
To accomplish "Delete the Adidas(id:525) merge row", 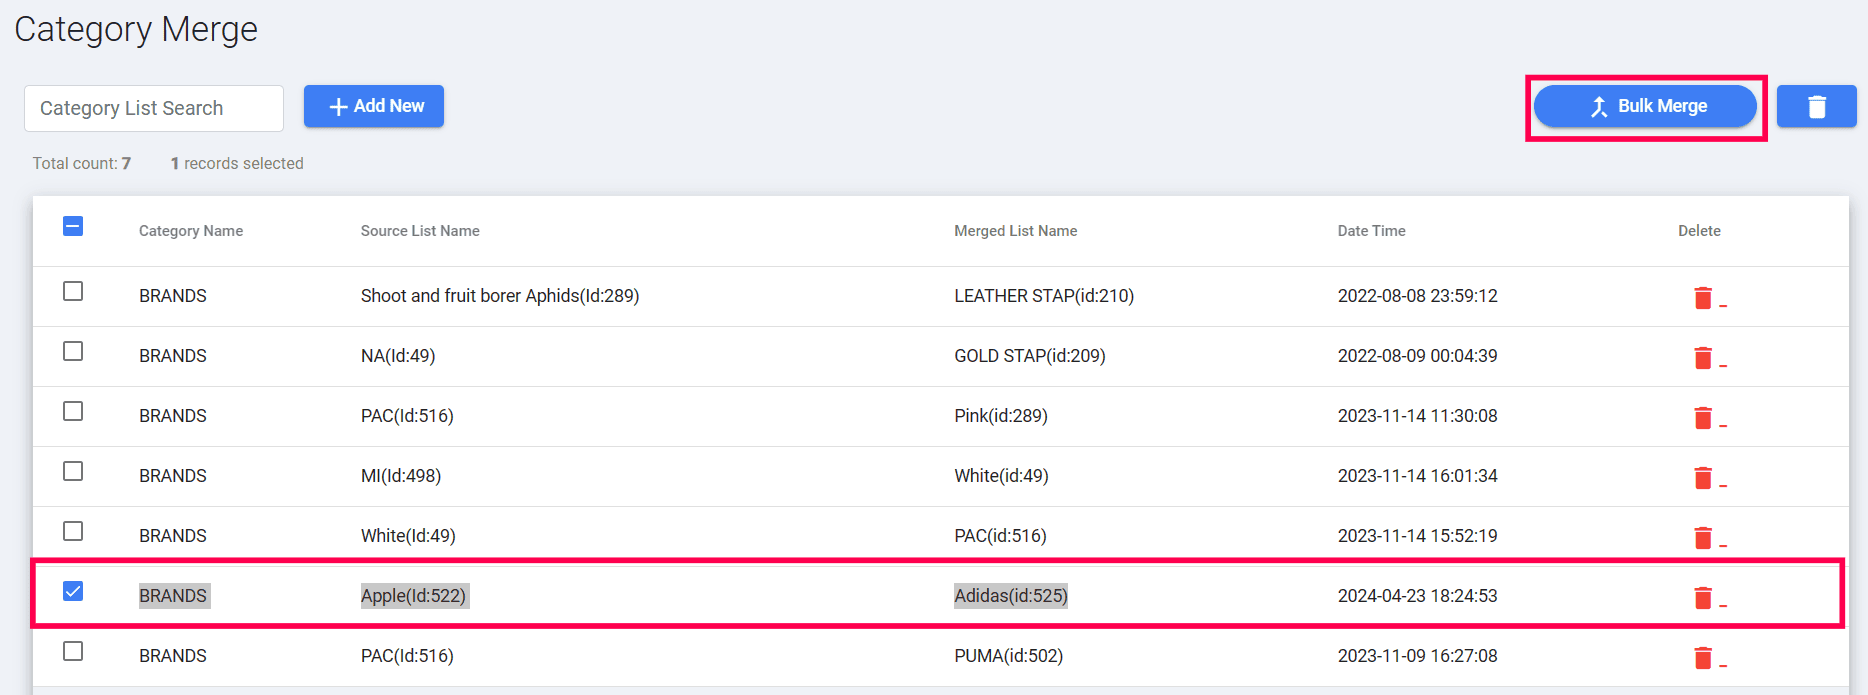I will point(1703,597).
